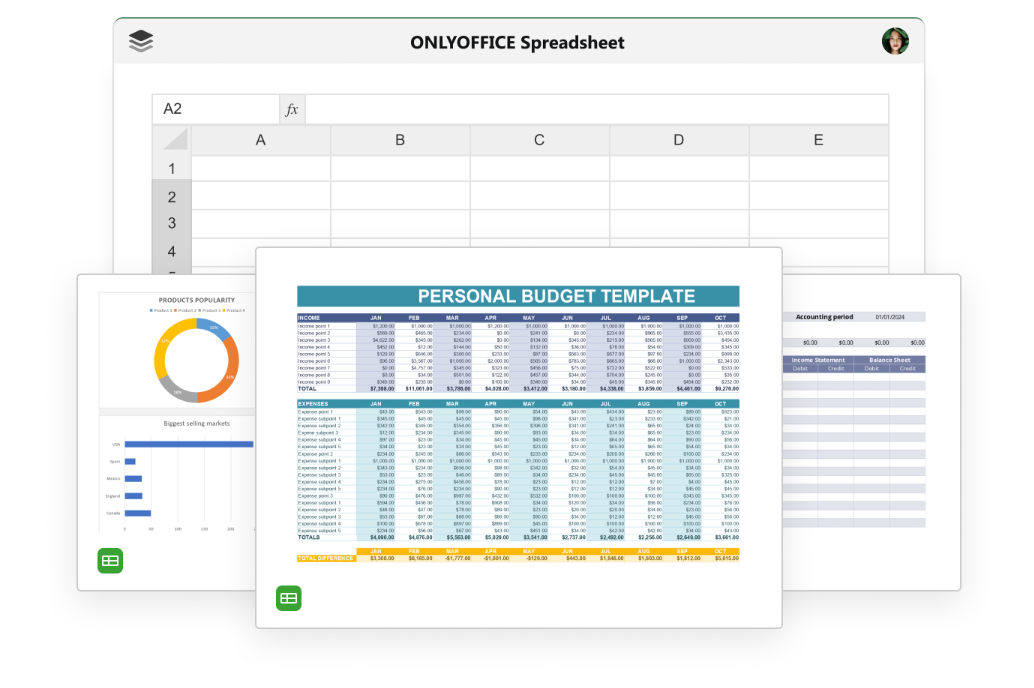The height and width of the screenshot is (688, 1034).
Task: Click cell A2 in the grid
Action: [261, 196]
